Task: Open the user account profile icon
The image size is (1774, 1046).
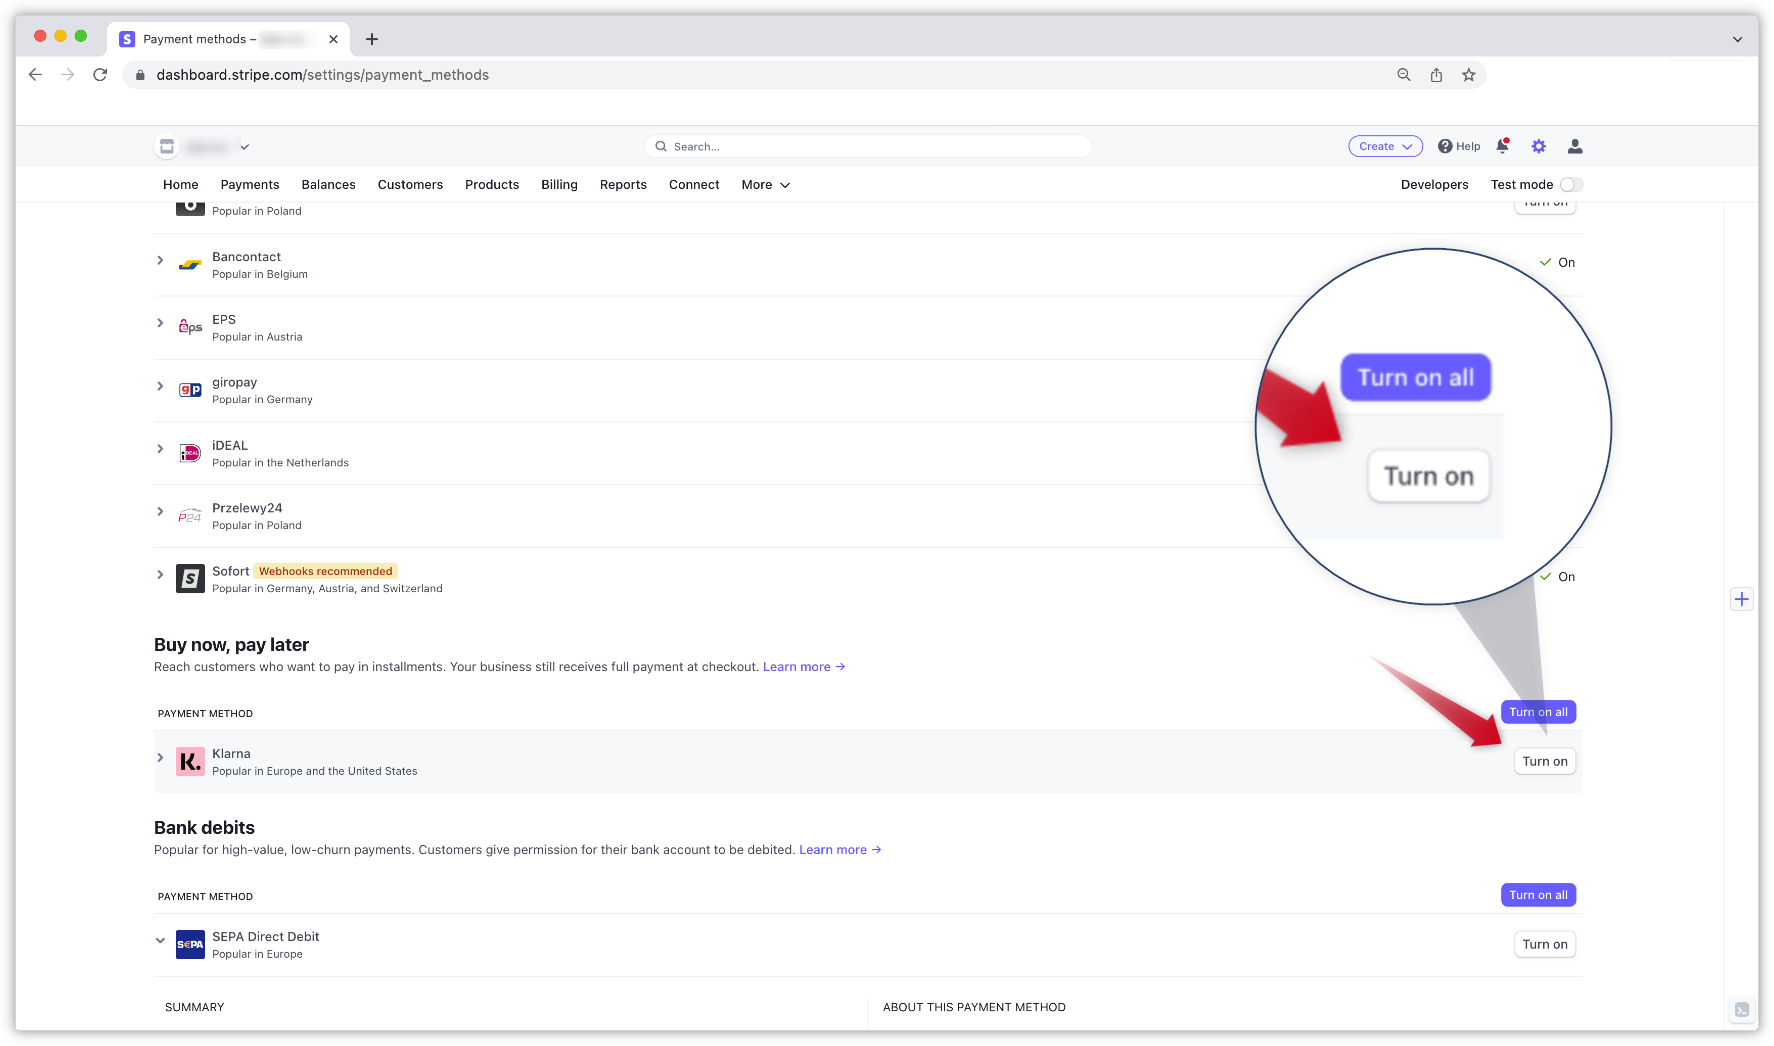Action: pyautogui.click(x=1575, y=147)
